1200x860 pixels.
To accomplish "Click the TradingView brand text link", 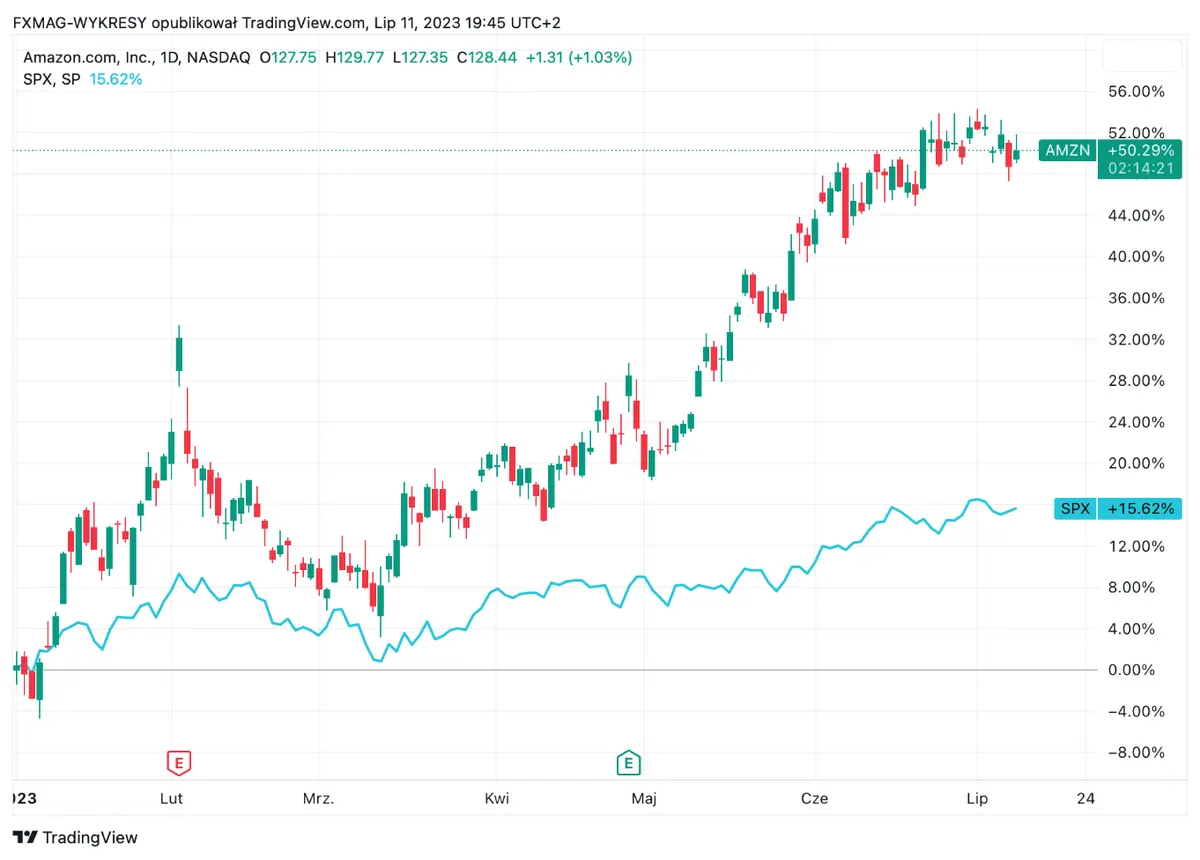I will (91, 837).
